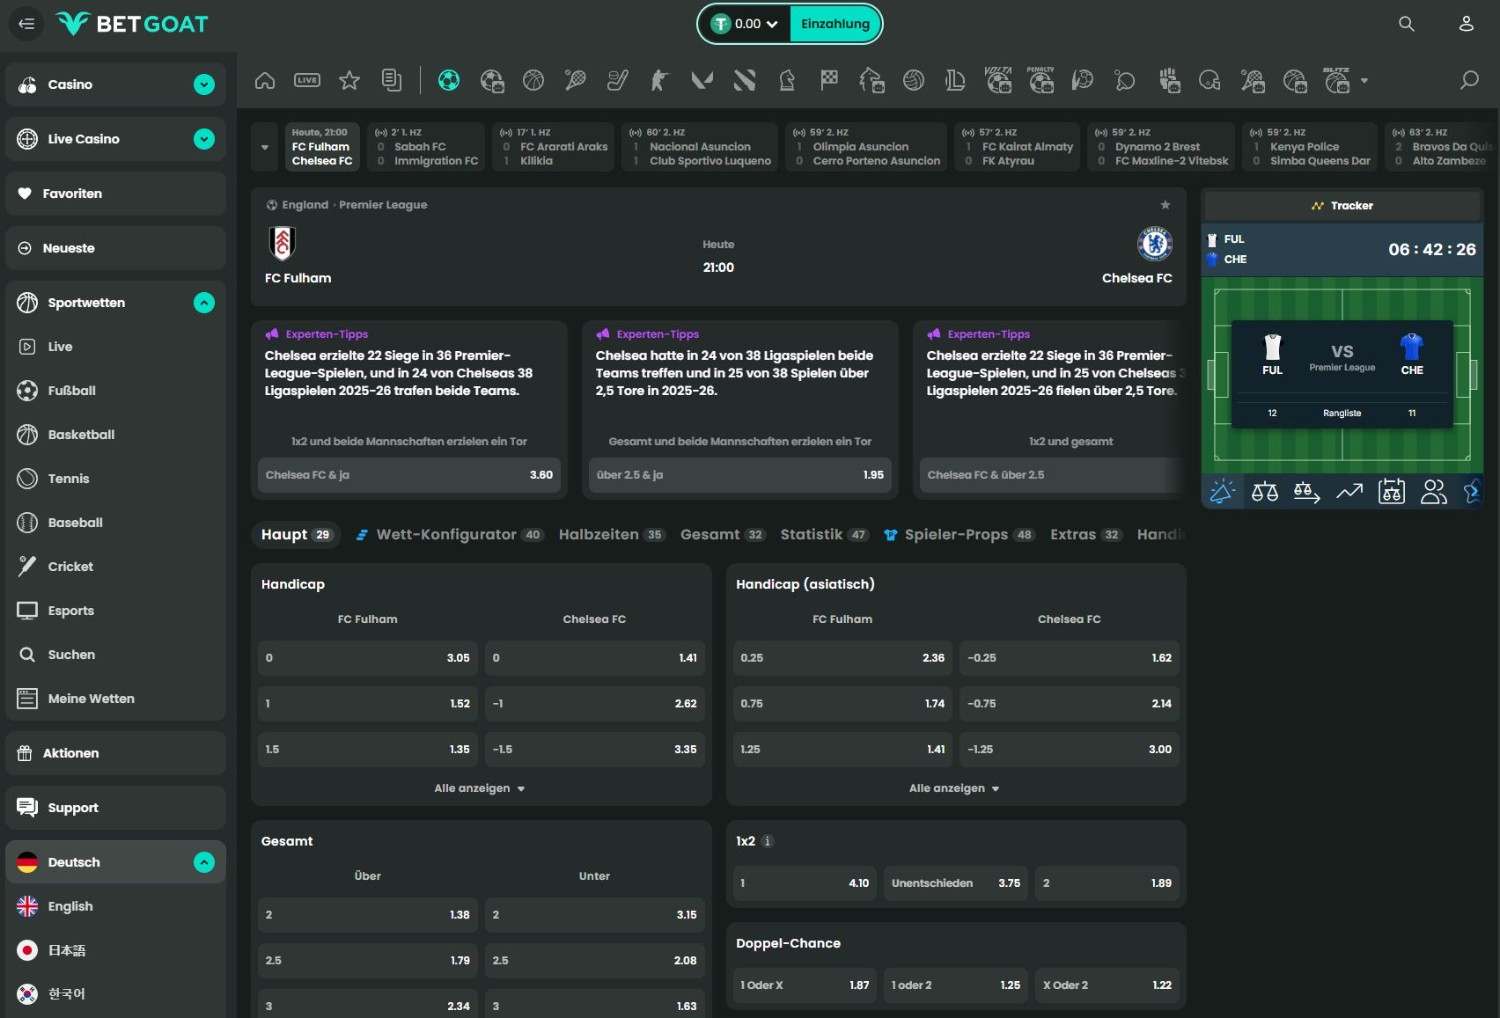The width and height of the screenshot is (1500, 1018).
Task: Switch to the Haupt tab
Action: tap(296, 535)
